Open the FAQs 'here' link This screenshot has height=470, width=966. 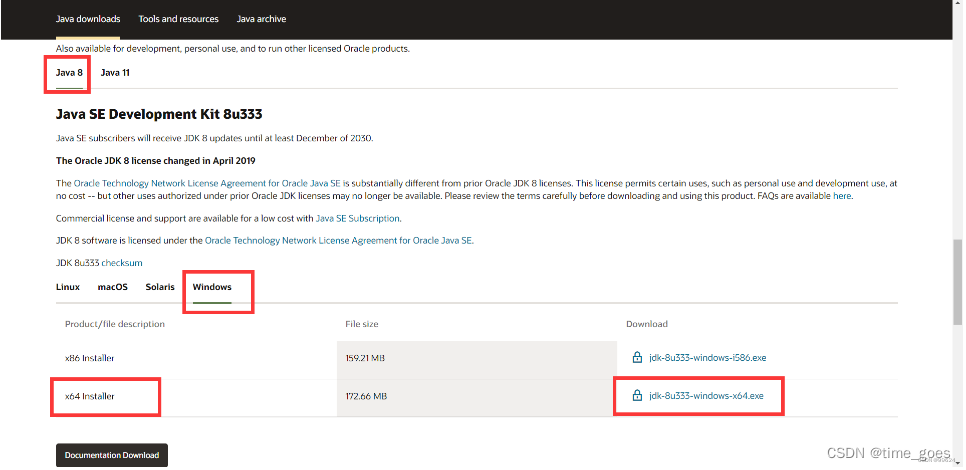(x=842, y=196)
